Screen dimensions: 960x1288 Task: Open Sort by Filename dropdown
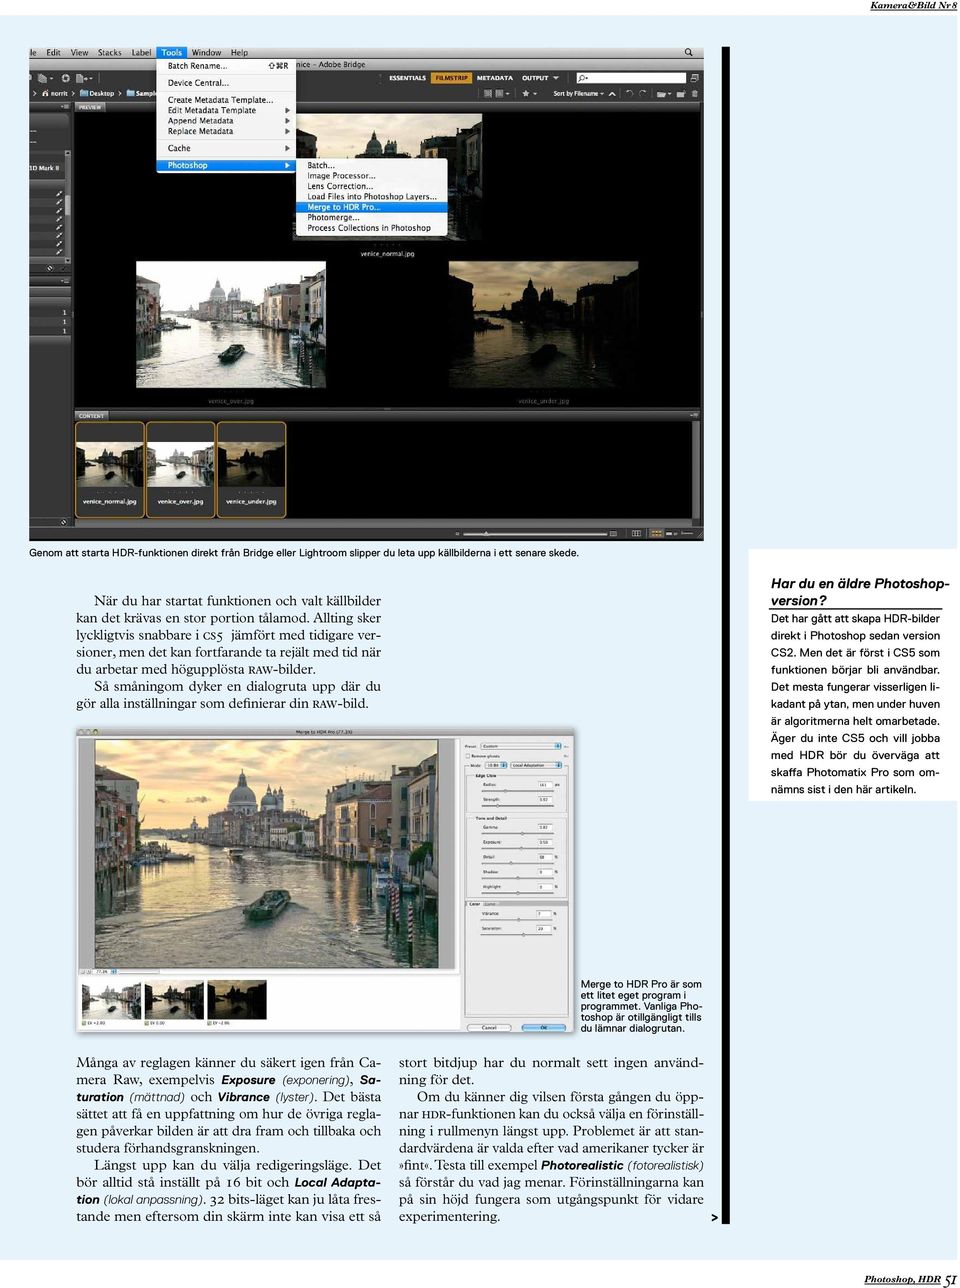click(x=578, y=94)
